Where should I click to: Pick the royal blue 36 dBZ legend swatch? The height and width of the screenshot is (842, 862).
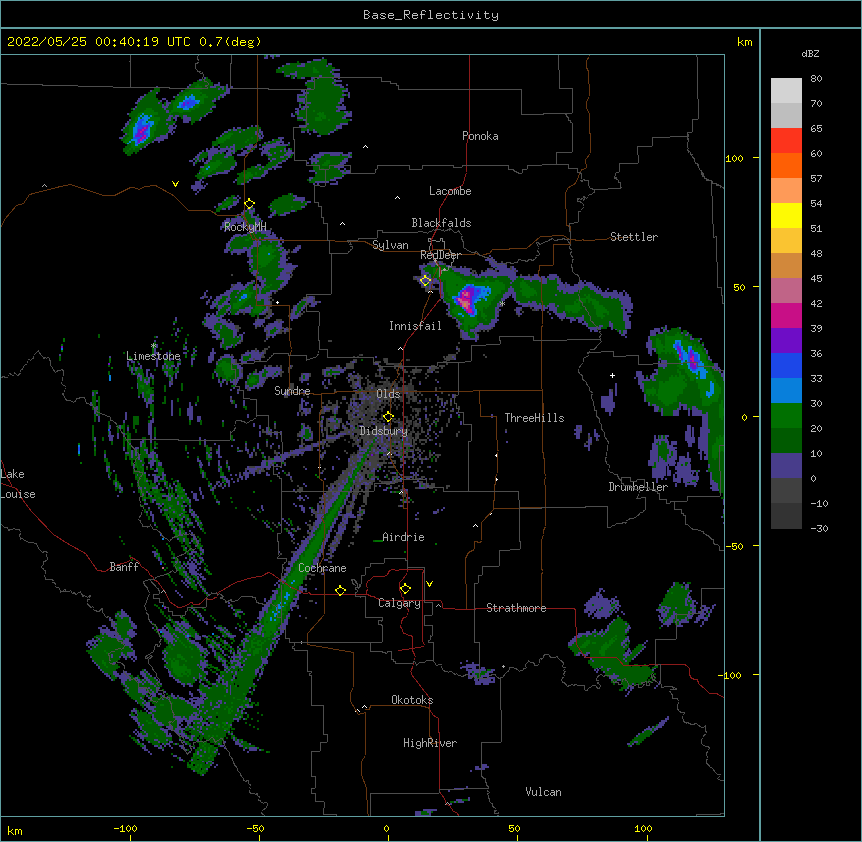pos(786,365)
